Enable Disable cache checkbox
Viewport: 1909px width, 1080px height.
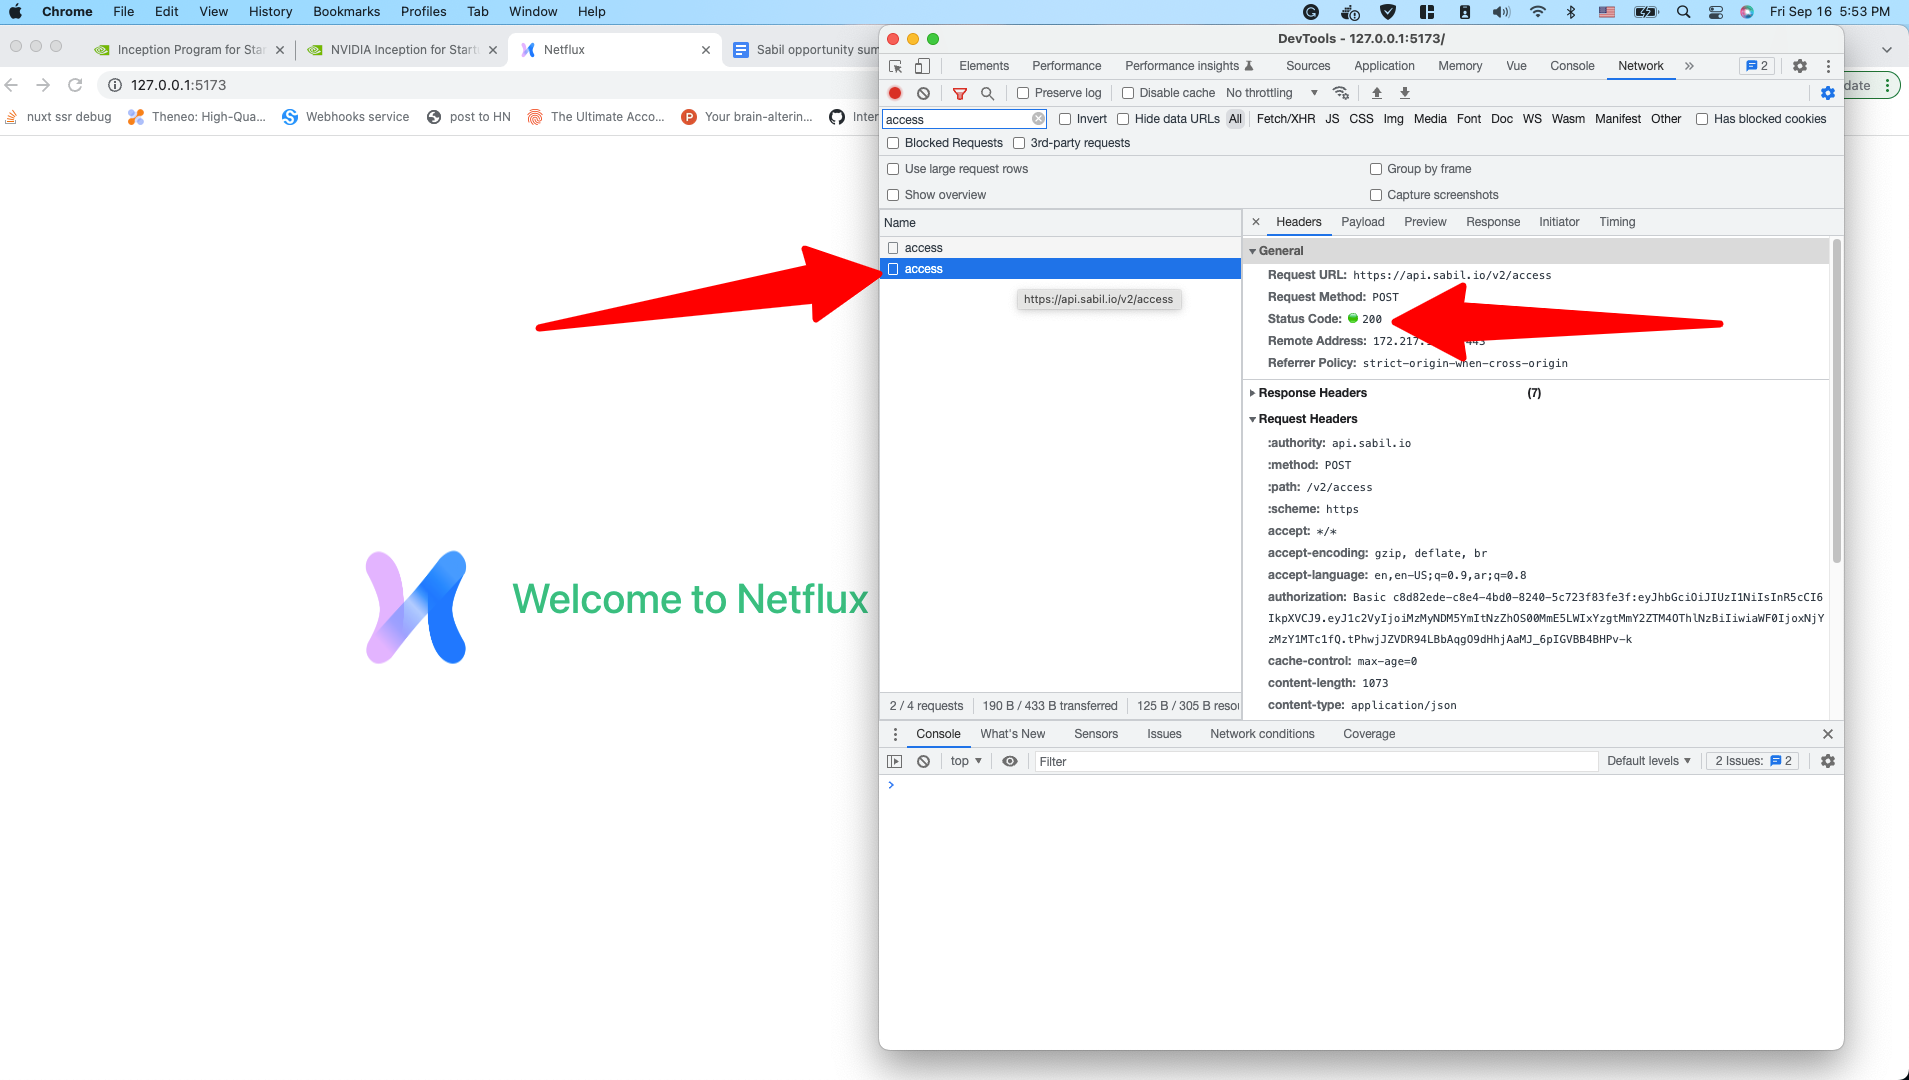point(1128,93)
